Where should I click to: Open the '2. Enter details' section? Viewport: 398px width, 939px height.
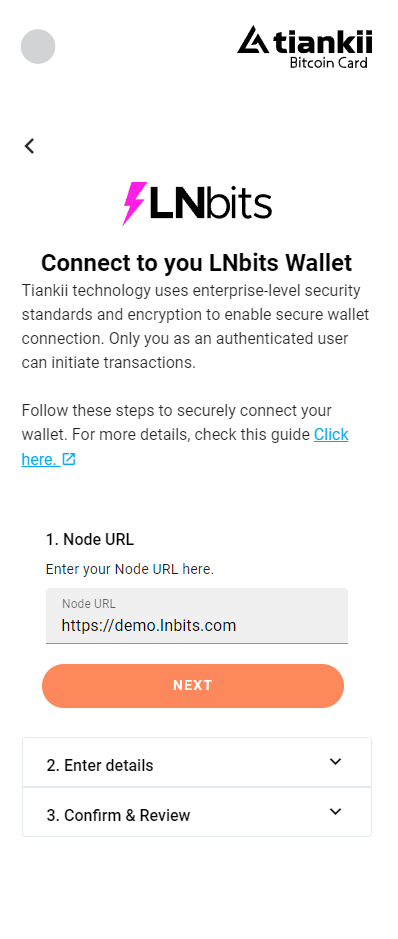197,762
